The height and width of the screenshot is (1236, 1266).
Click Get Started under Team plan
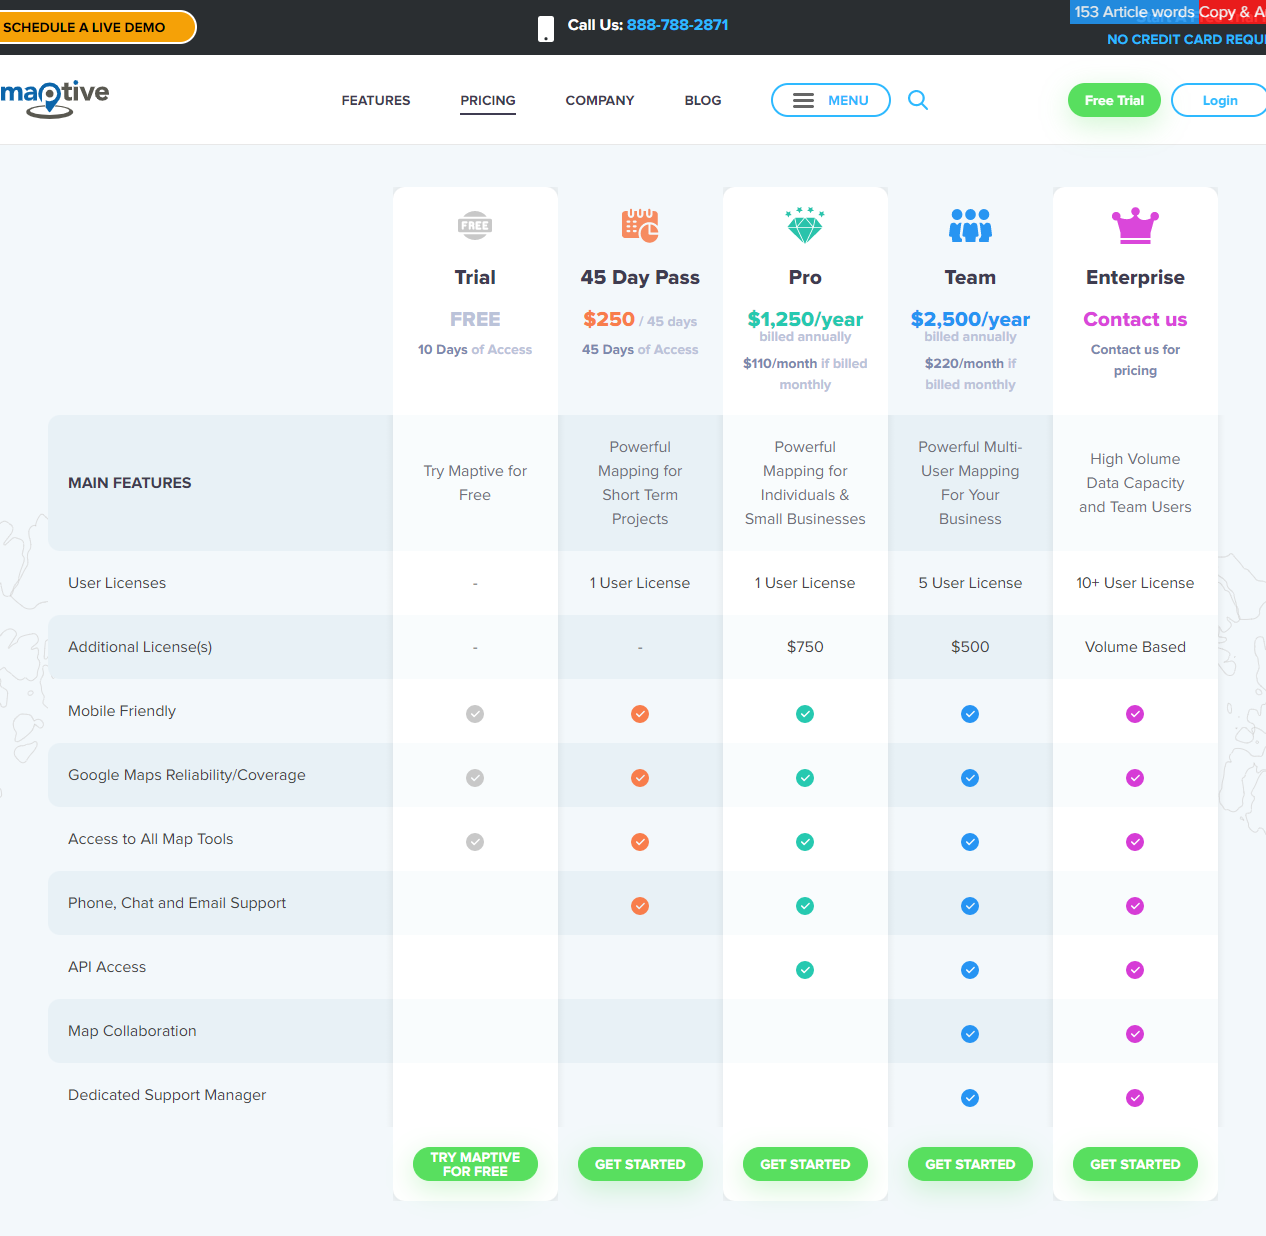pyautogui.click(x=970, y=1164)
